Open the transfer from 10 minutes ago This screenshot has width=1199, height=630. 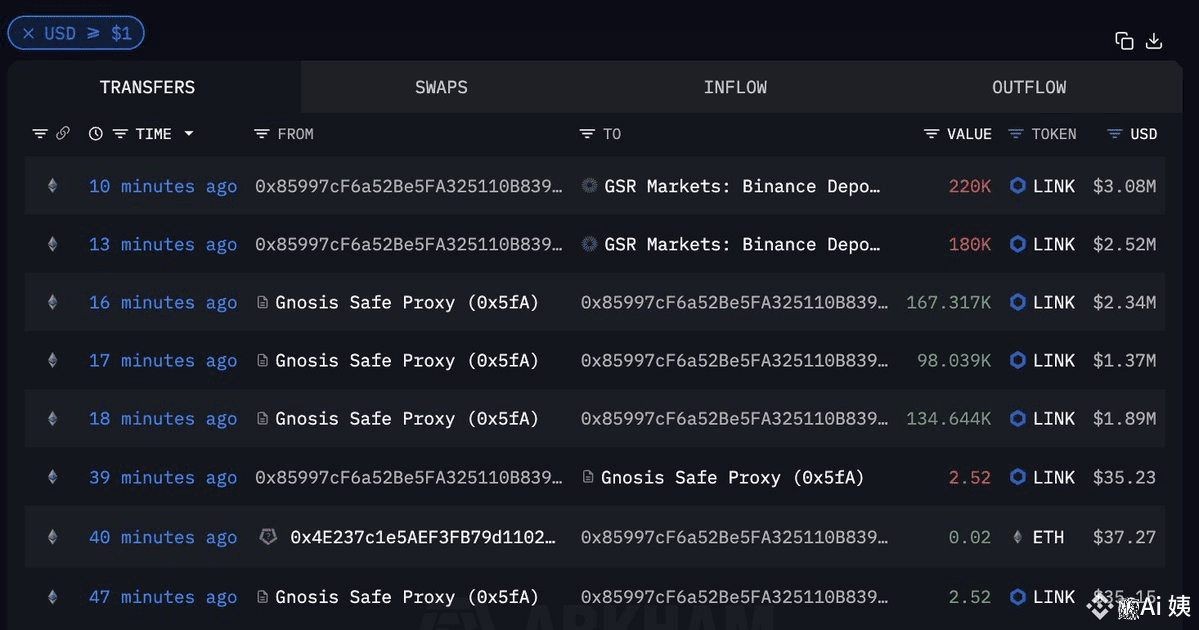tap(161, 185)
